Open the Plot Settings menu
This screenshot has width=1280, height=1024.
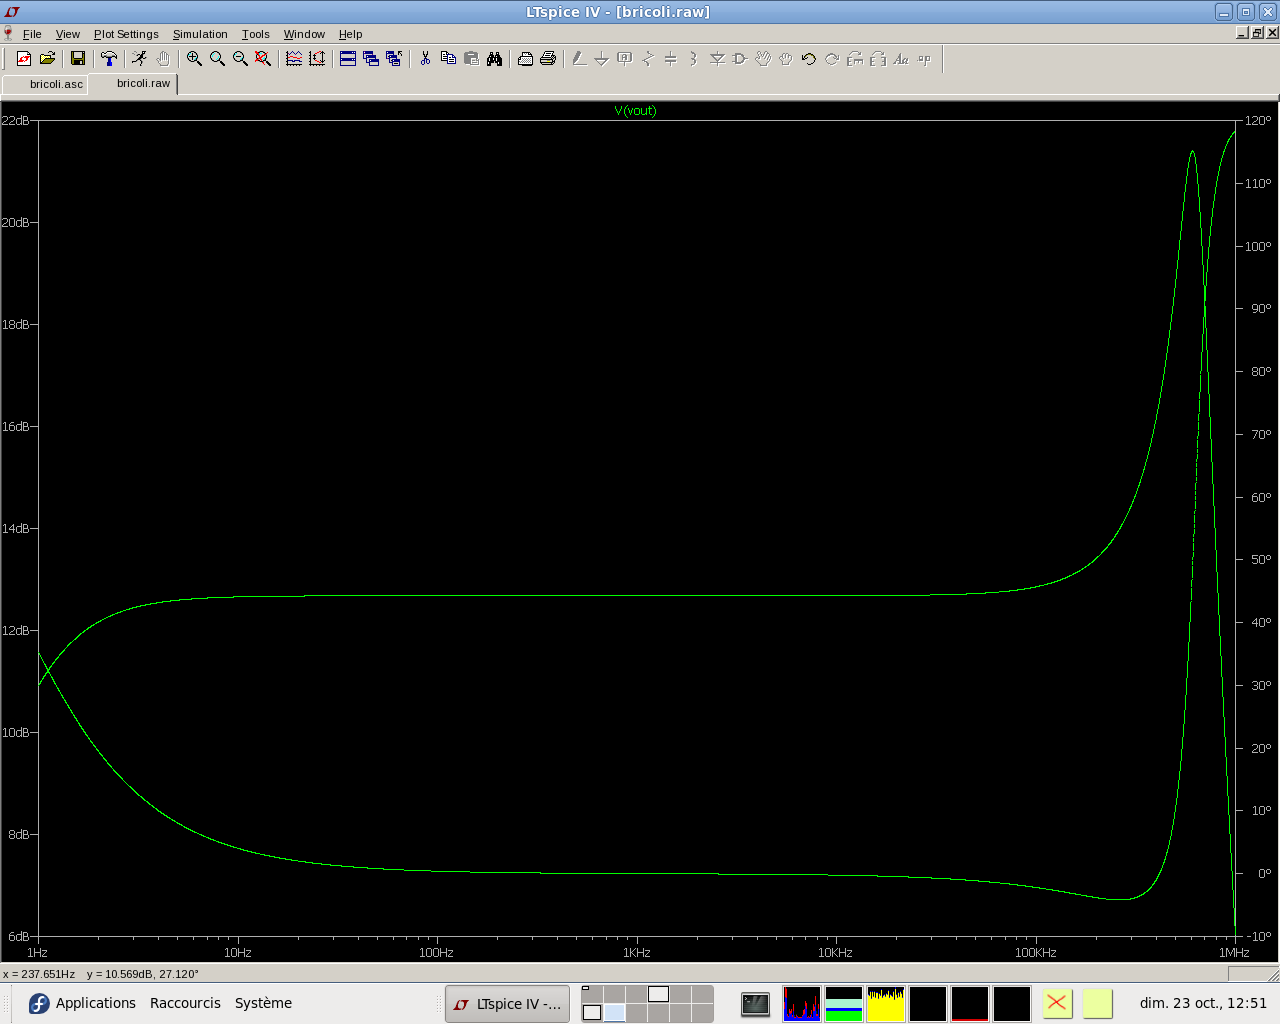(126, 34)
